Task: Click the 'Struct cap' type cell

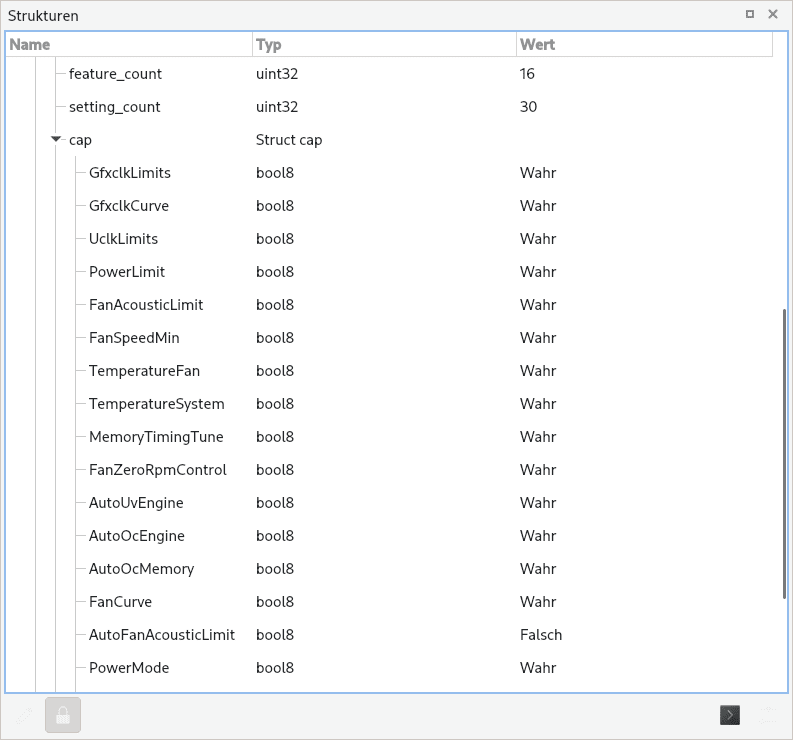Action: tap(289, 140)
